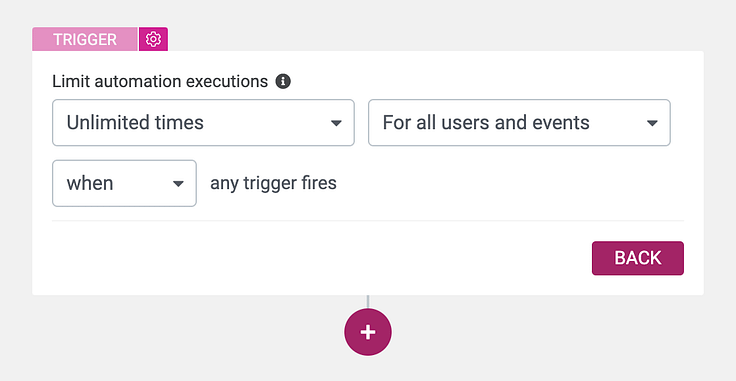Click the divider line above BACK button
Screen dimensions: 736x381
(x=368, y=221)
